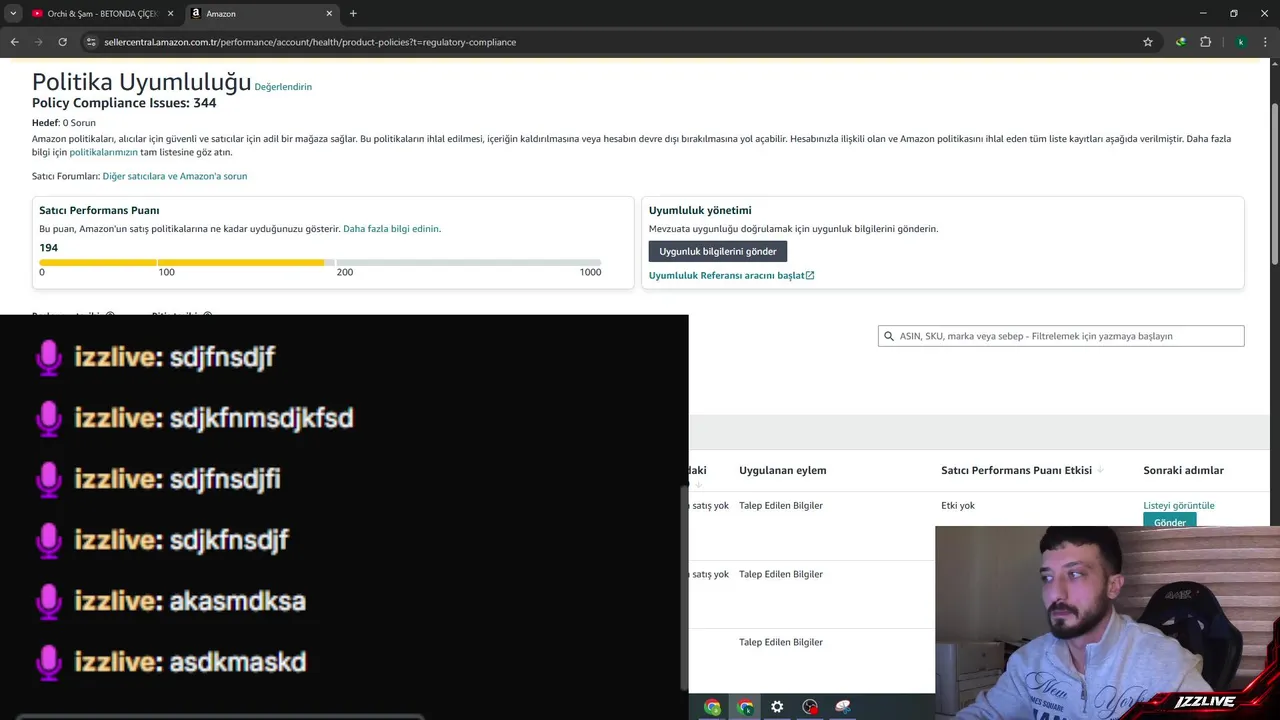Click microphone icon beside 'sdjkfnmsdjkfsd' message
1280x720 pixels.
[x=49, y=418]
